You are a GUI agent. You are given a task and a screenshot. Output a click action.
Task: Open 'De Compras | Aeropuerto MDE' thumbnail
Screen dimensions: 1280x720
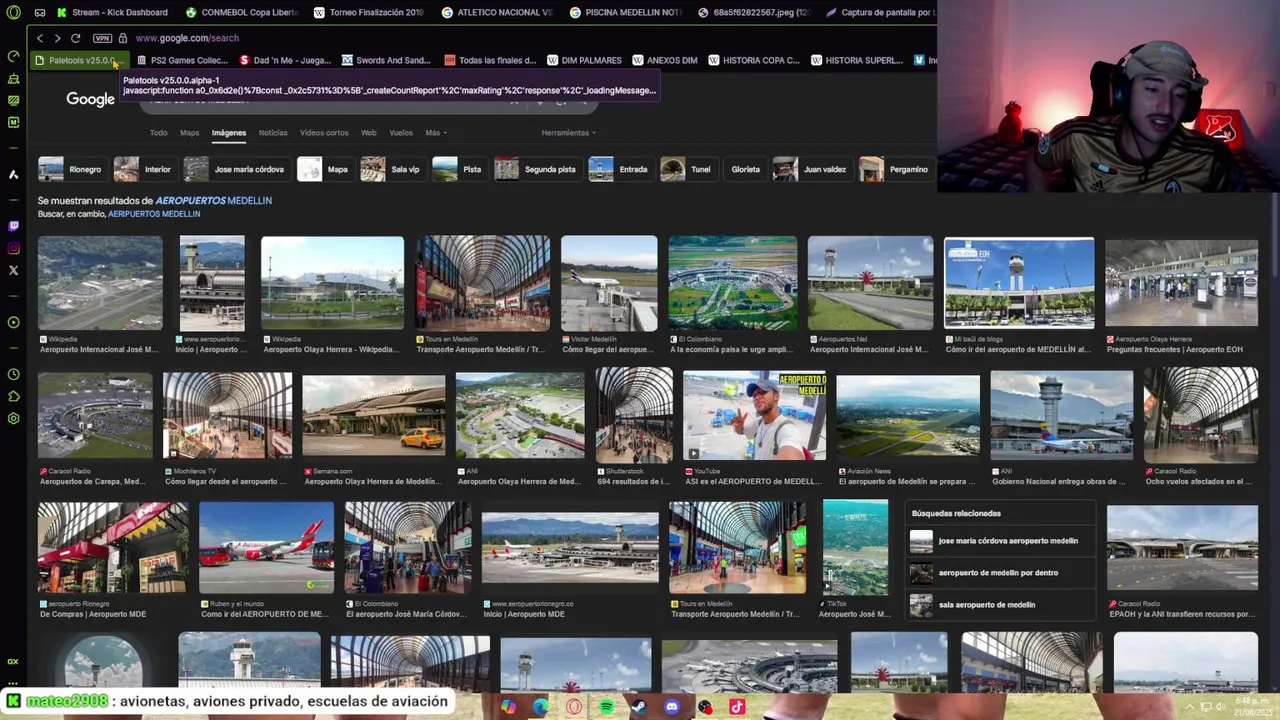(113, 548)
